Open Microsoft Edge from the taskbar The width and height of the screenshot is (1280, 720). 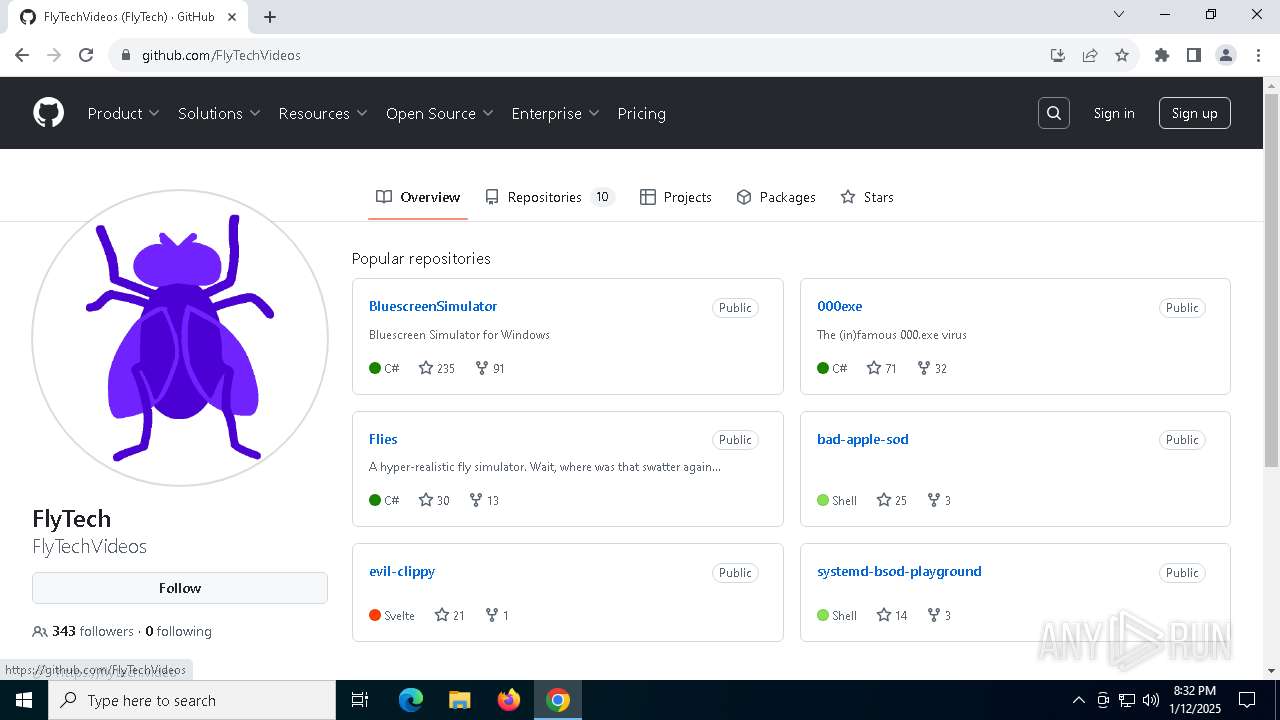tap(411, 700)
